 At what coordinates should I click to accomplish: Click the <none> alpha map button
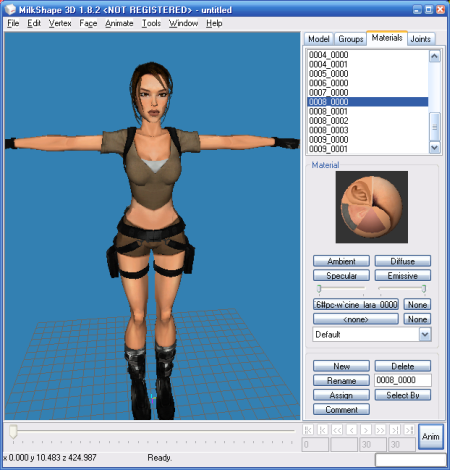pyautogui.click(x=356, y=319)
